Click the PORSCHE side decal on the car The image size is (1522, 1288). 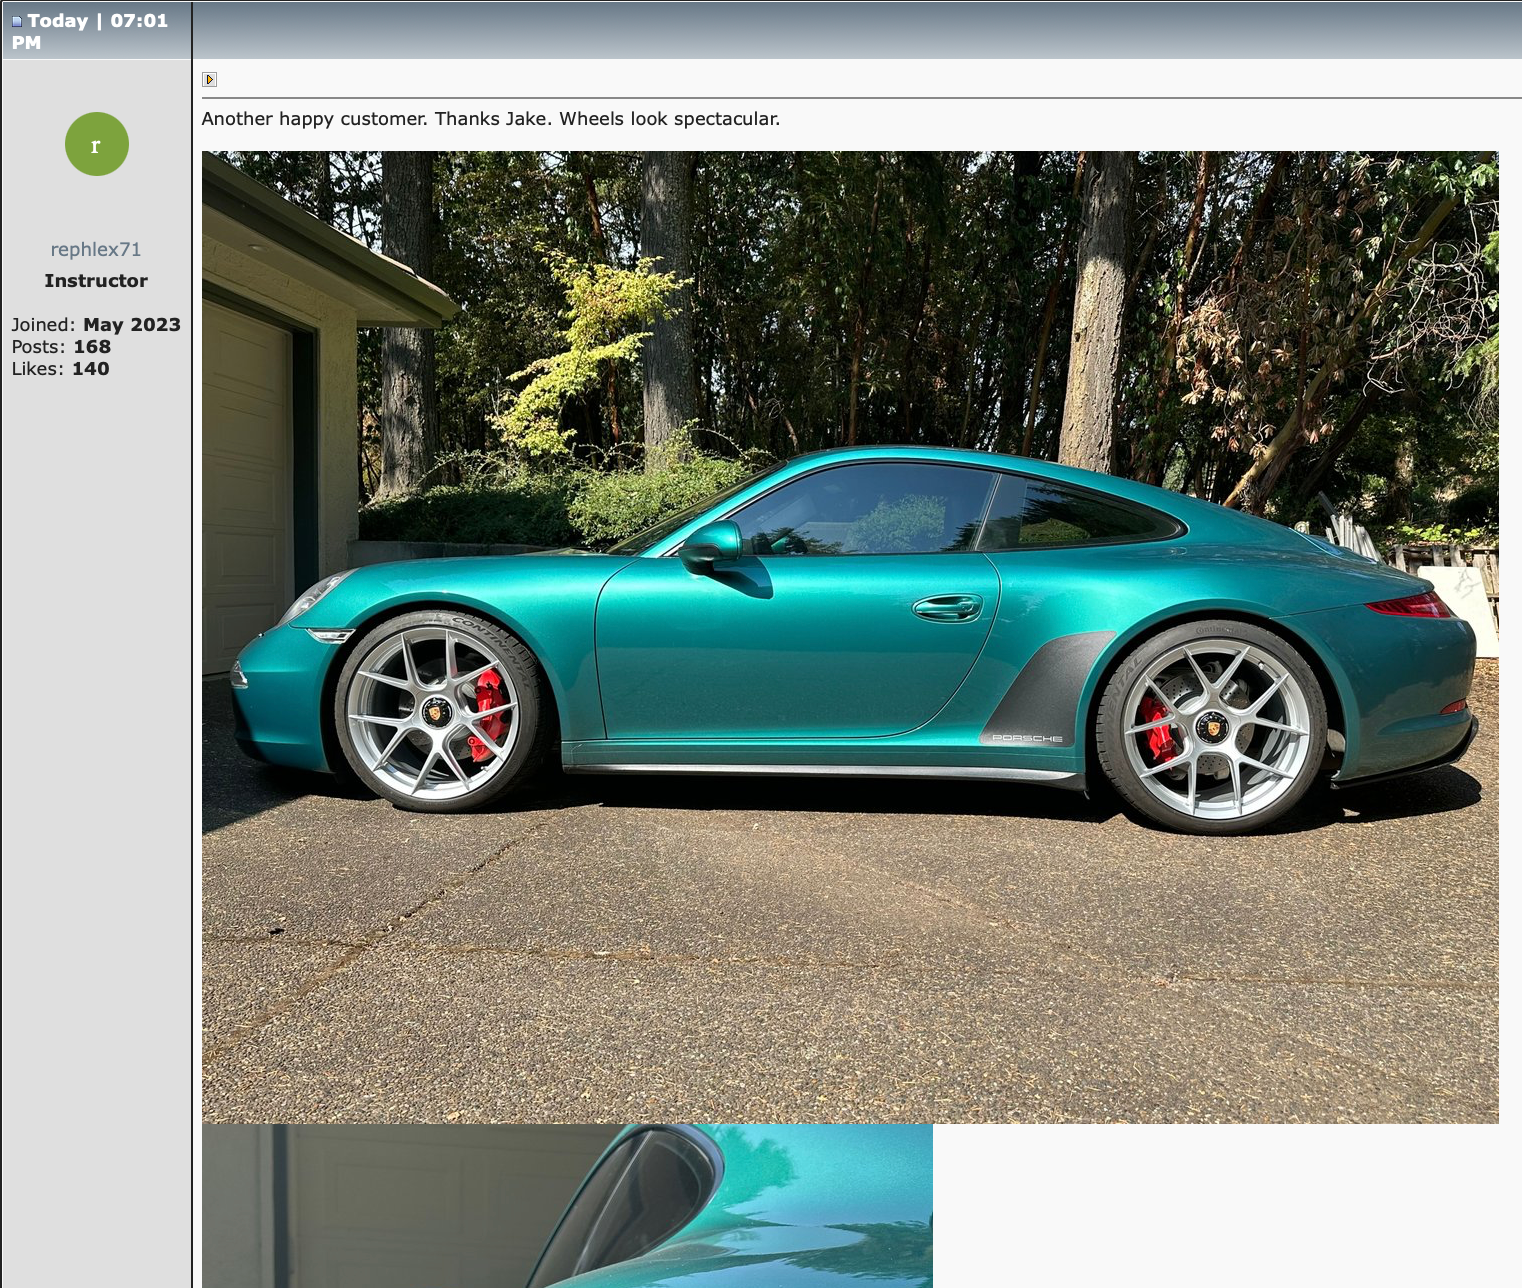(x=1027, y=738)
